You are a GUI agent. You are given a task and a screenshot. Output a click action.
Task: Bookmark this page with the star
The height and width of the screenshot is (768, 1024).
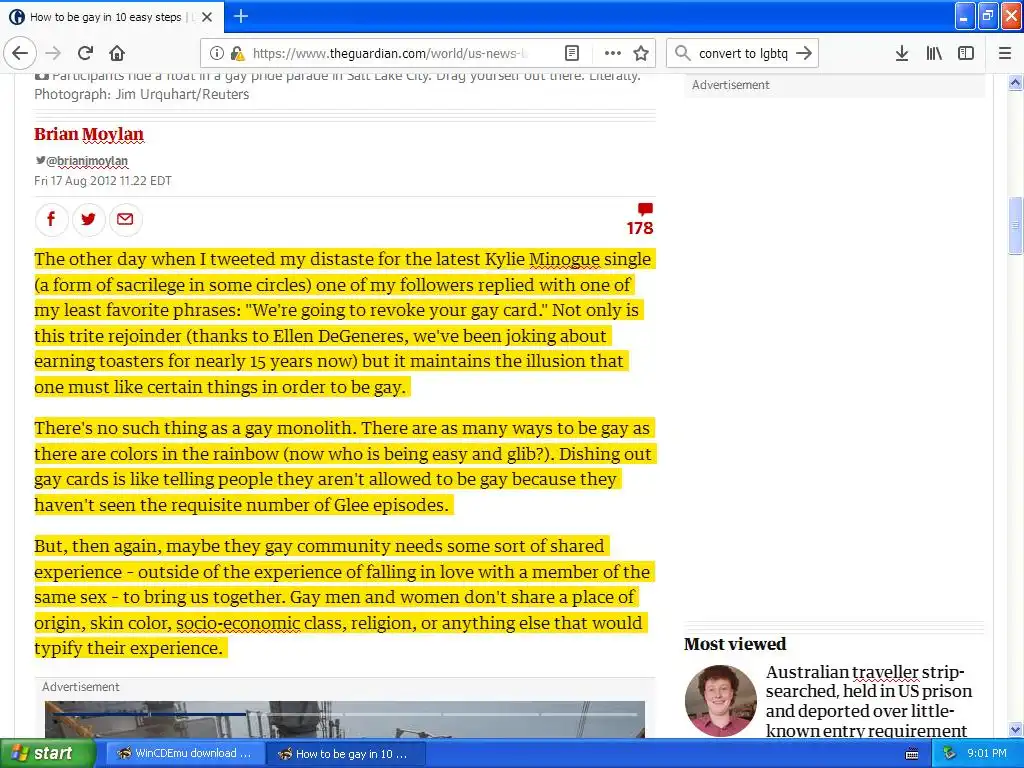[x=641, y=53]
